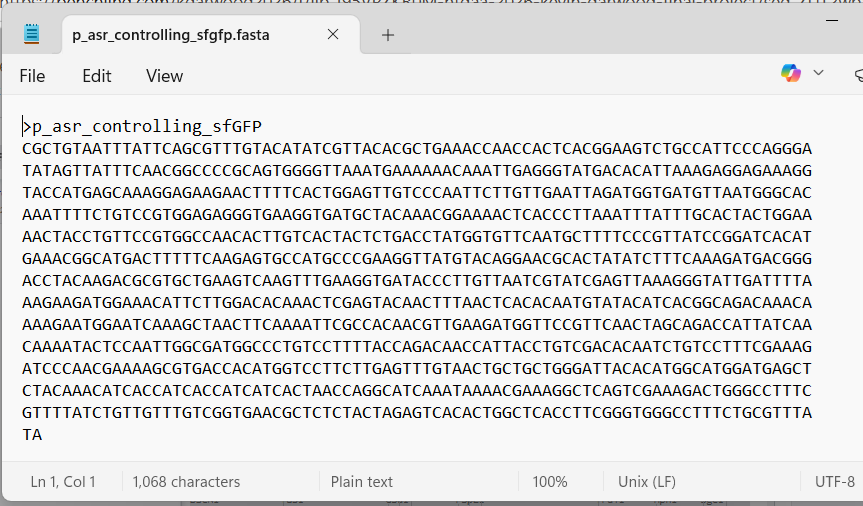Click the 100% zoom status entry
Image resolution: width=863 pixels, height=506 pixels.
[x=549, y=482]
